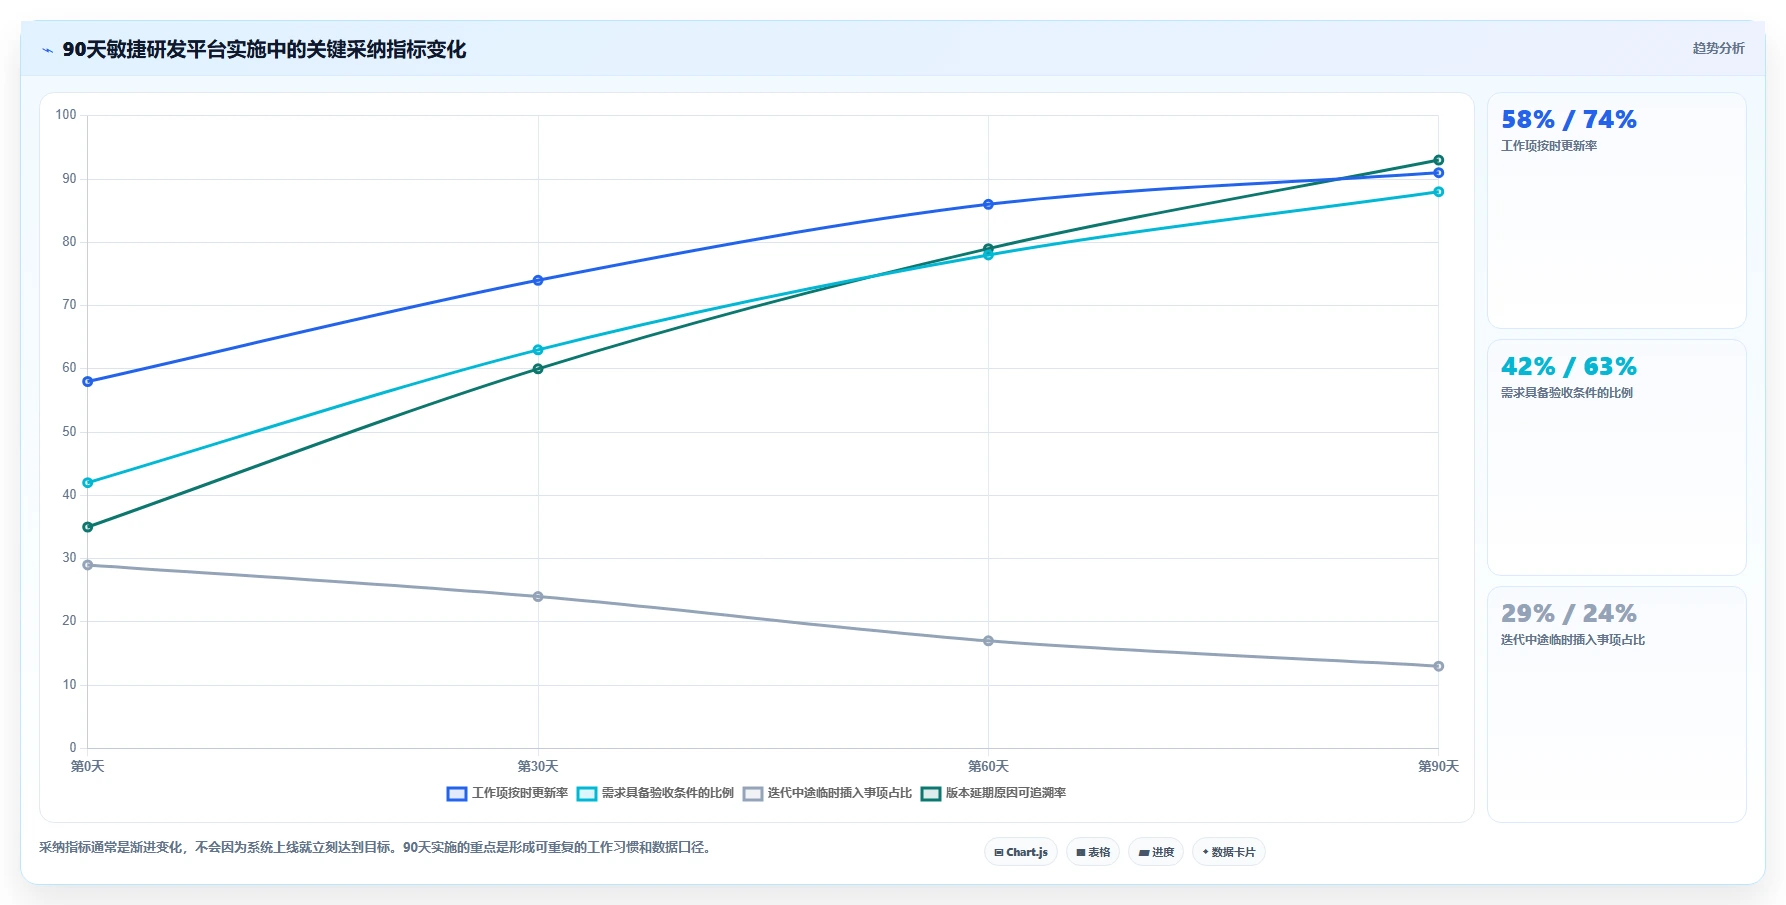The height and width of the screenshot is (905, 1786).
Task: Click the 进度 chip
Action: 1156,852
